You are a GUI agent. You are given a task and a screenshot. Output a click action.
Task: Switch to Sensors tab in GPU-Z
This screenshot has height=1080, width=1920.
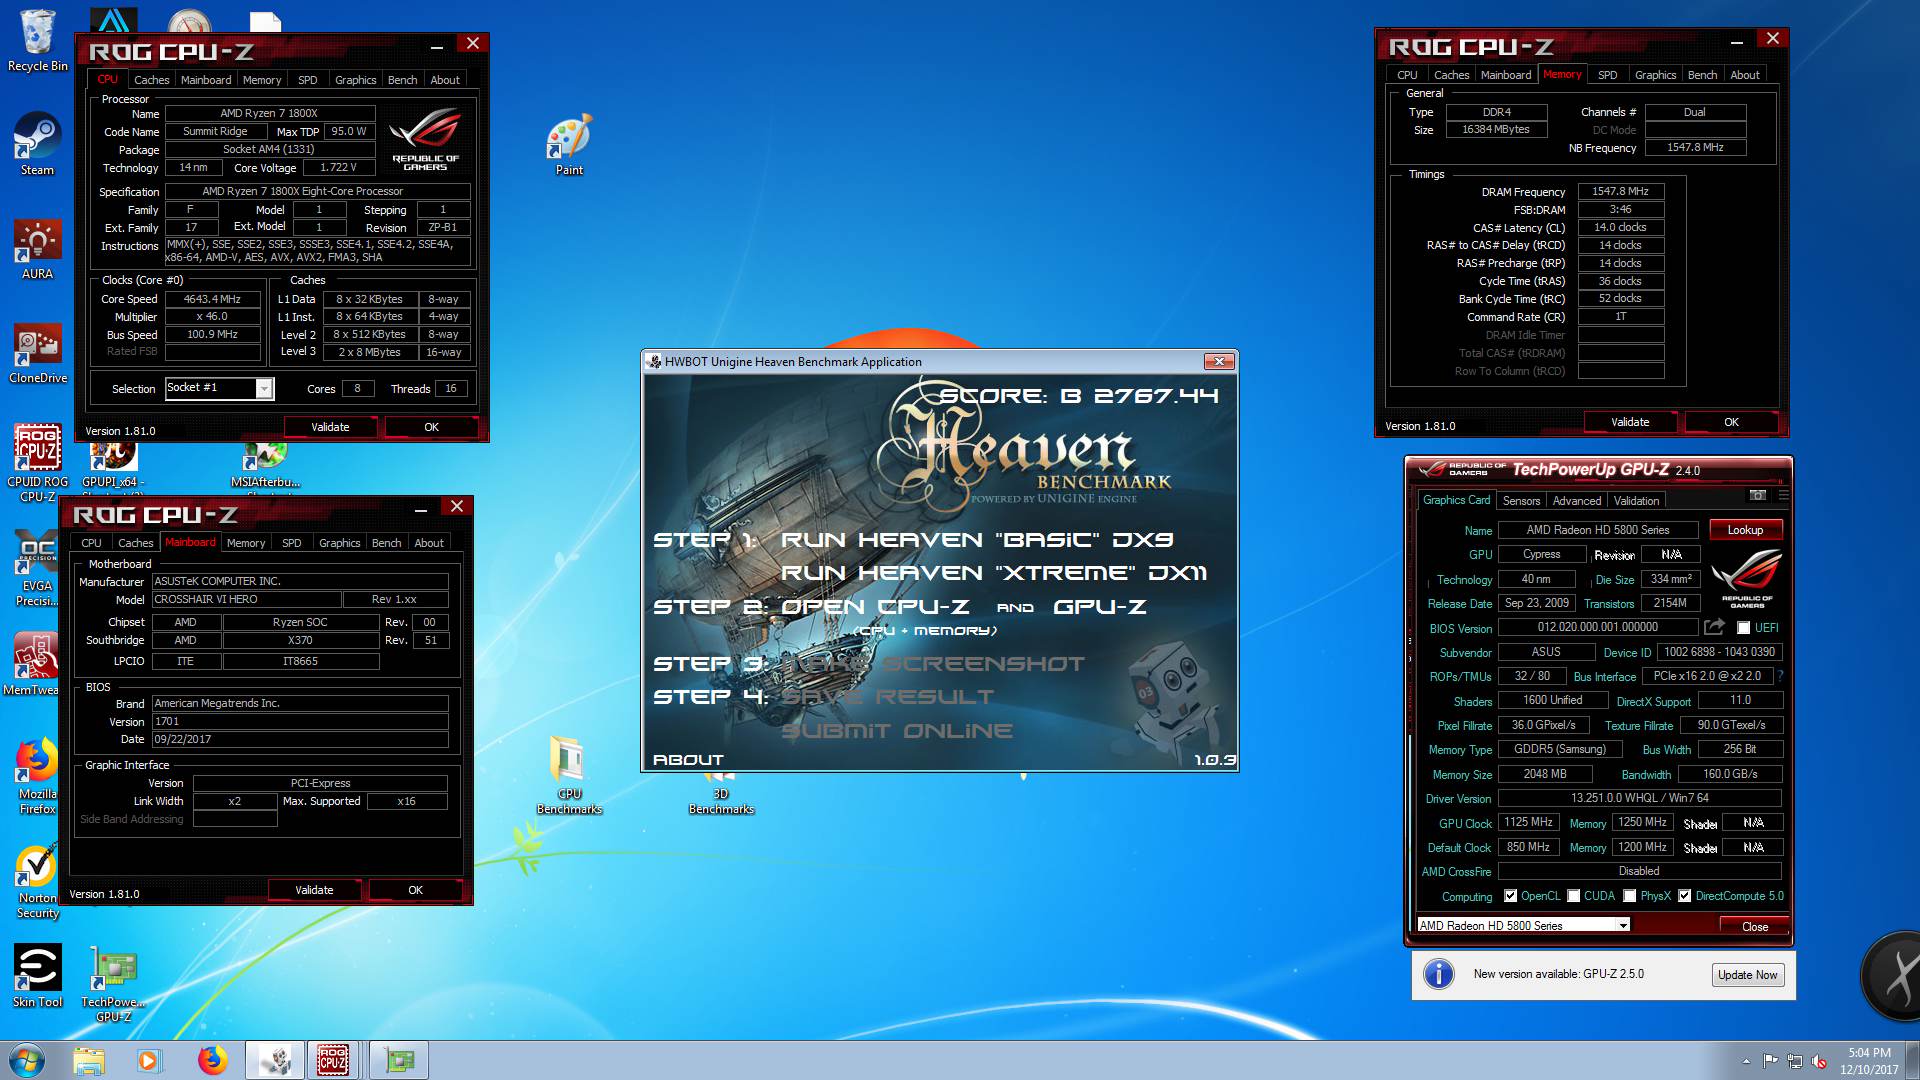point(1521,501)
